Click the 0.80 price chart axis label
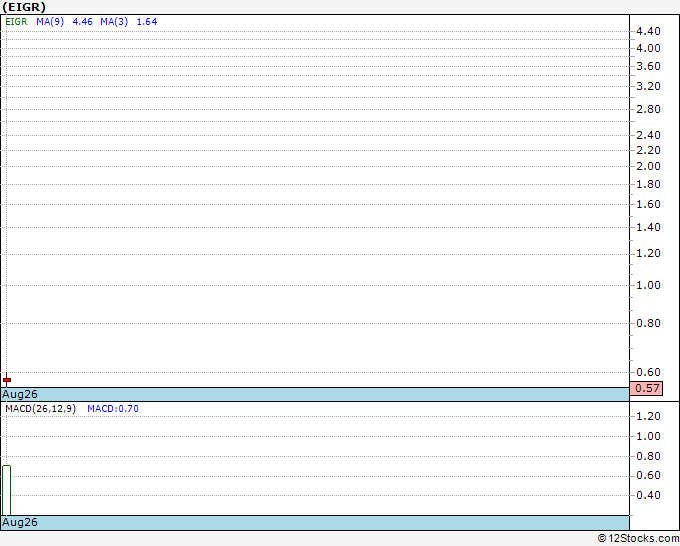 (648, 323)
